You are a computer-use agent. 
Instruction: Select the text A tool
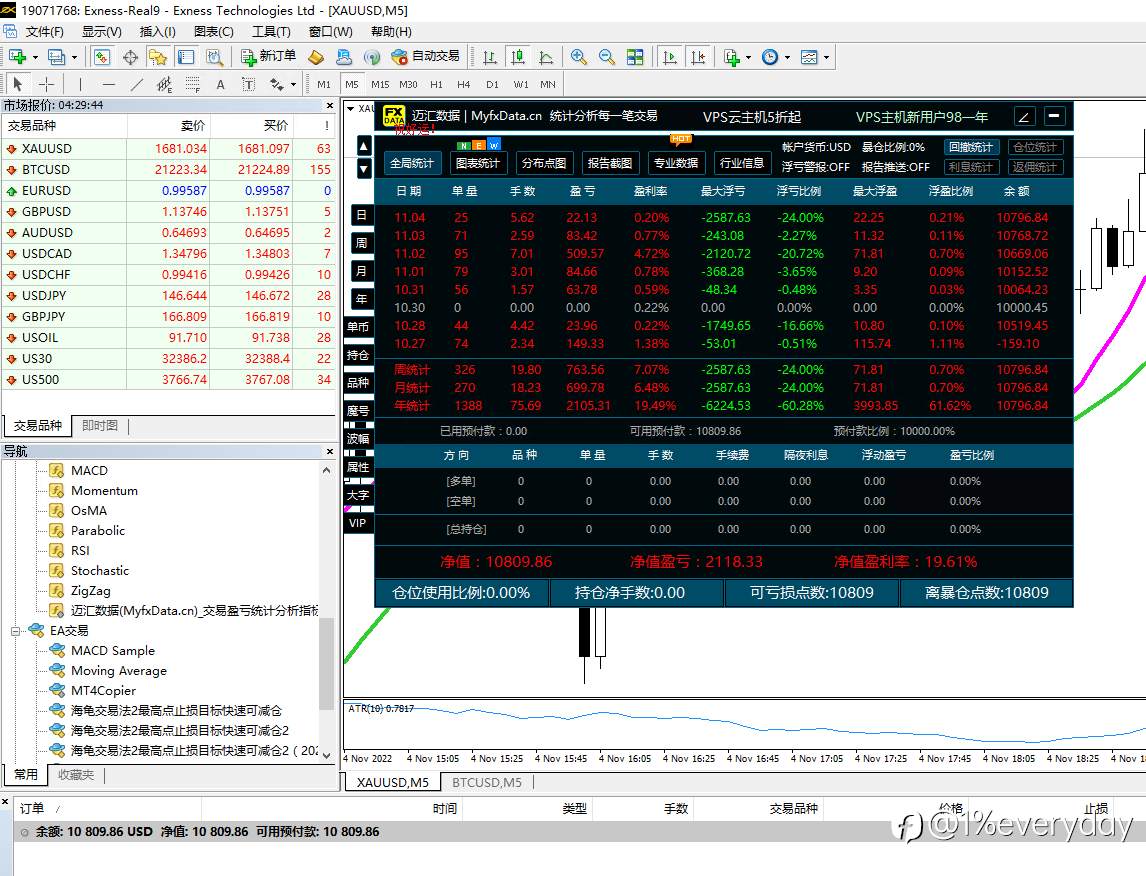pos(220,84)
